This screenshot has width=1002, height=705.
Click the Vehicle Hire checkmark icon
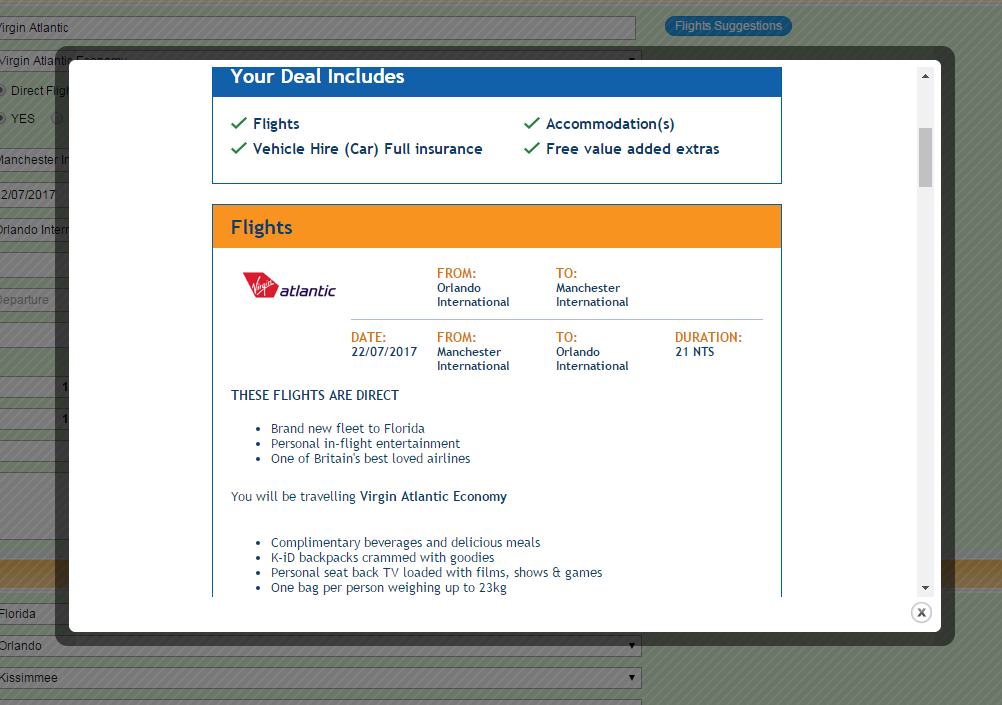coord(238,148)
